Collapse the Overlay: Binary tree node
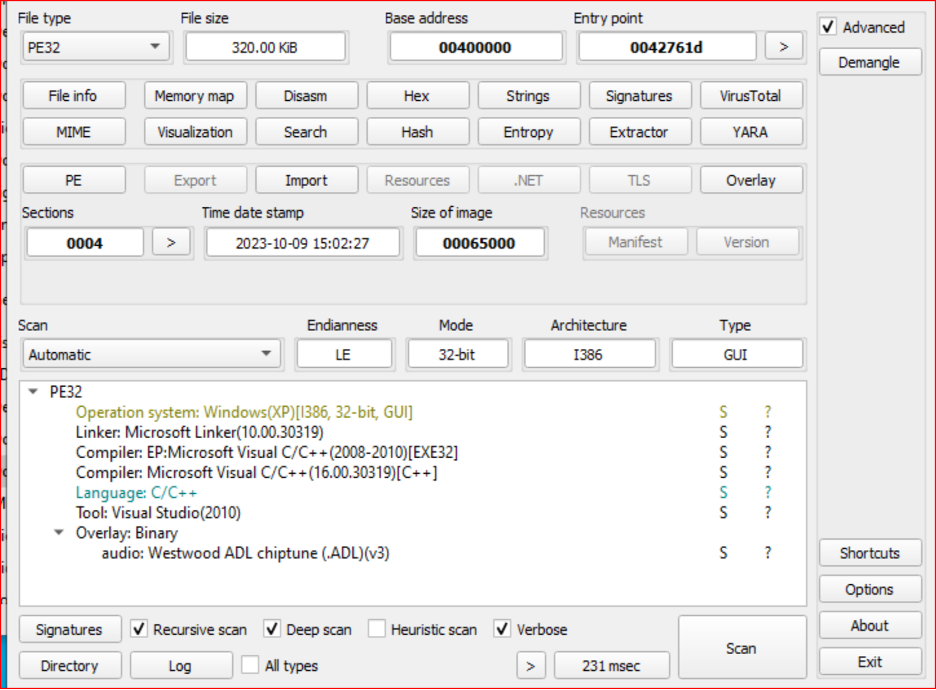 coord(59,532)
